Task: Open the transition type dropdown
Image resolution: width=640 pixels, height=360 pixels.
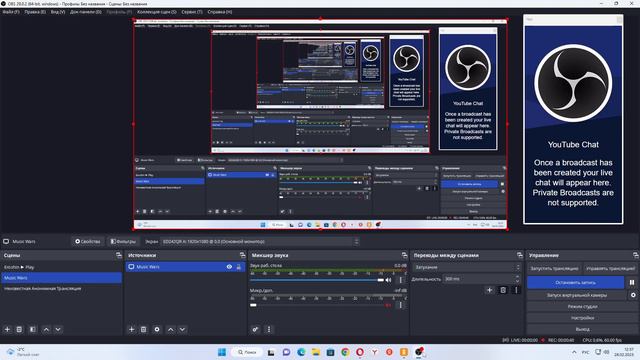Action: click(x=467, y=267)
